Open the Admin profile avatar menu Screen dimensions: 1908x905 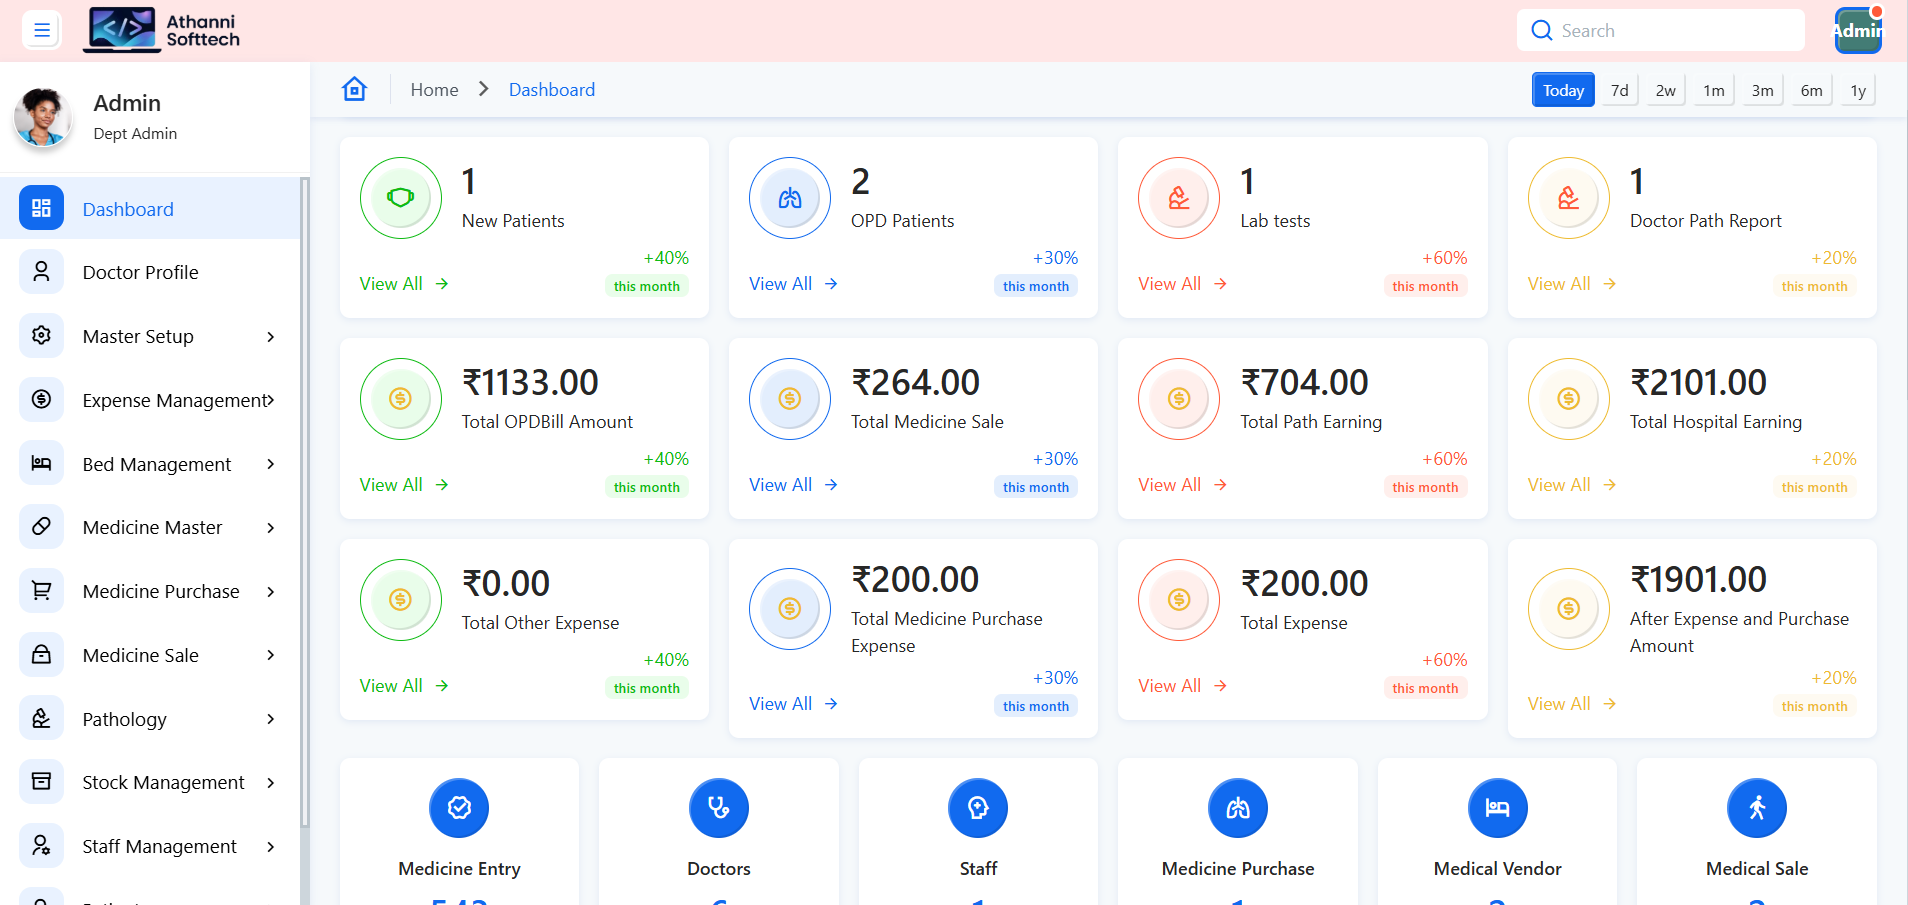[x=1857, y=30]
